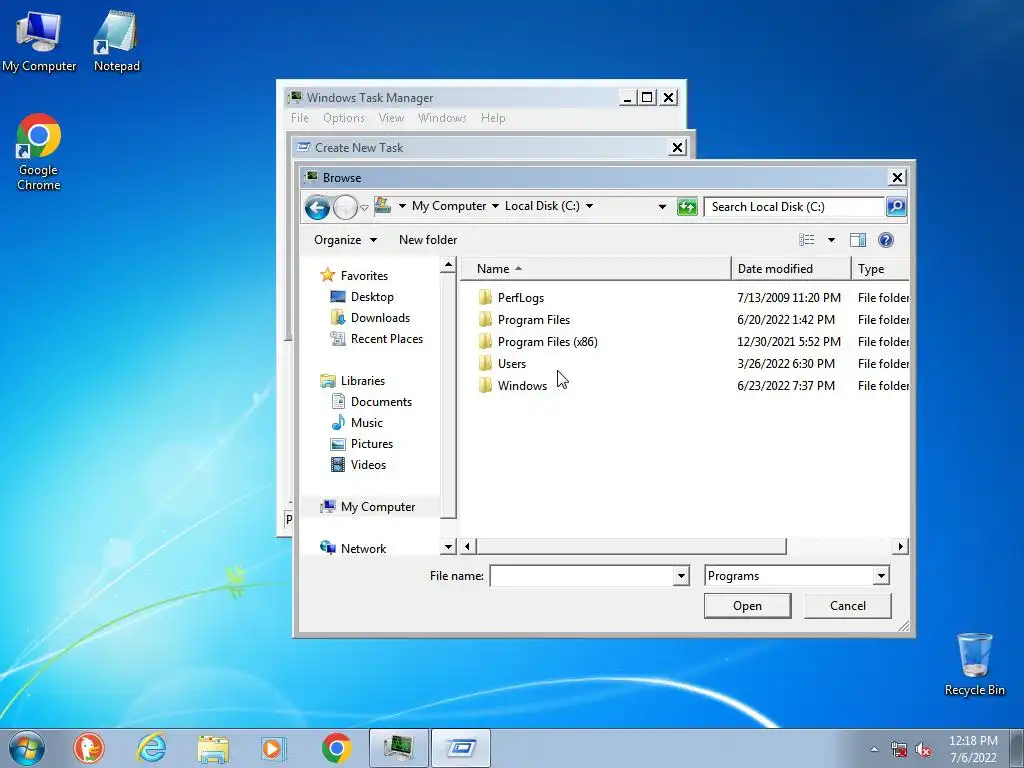This screenshot has width=1024, height=768.
Task: Click the Open button
Action: pyautogui.click(x=747, y=605)
